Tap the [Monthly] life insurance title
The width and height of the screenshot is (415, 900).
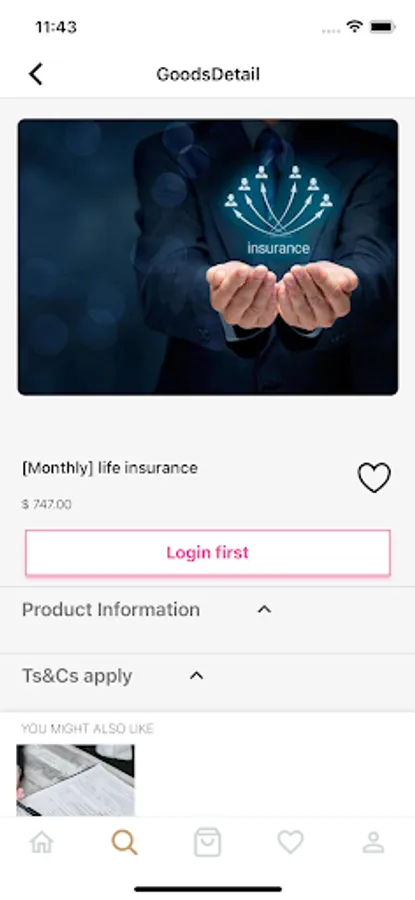pyautogui.click(x=110, y=468)
